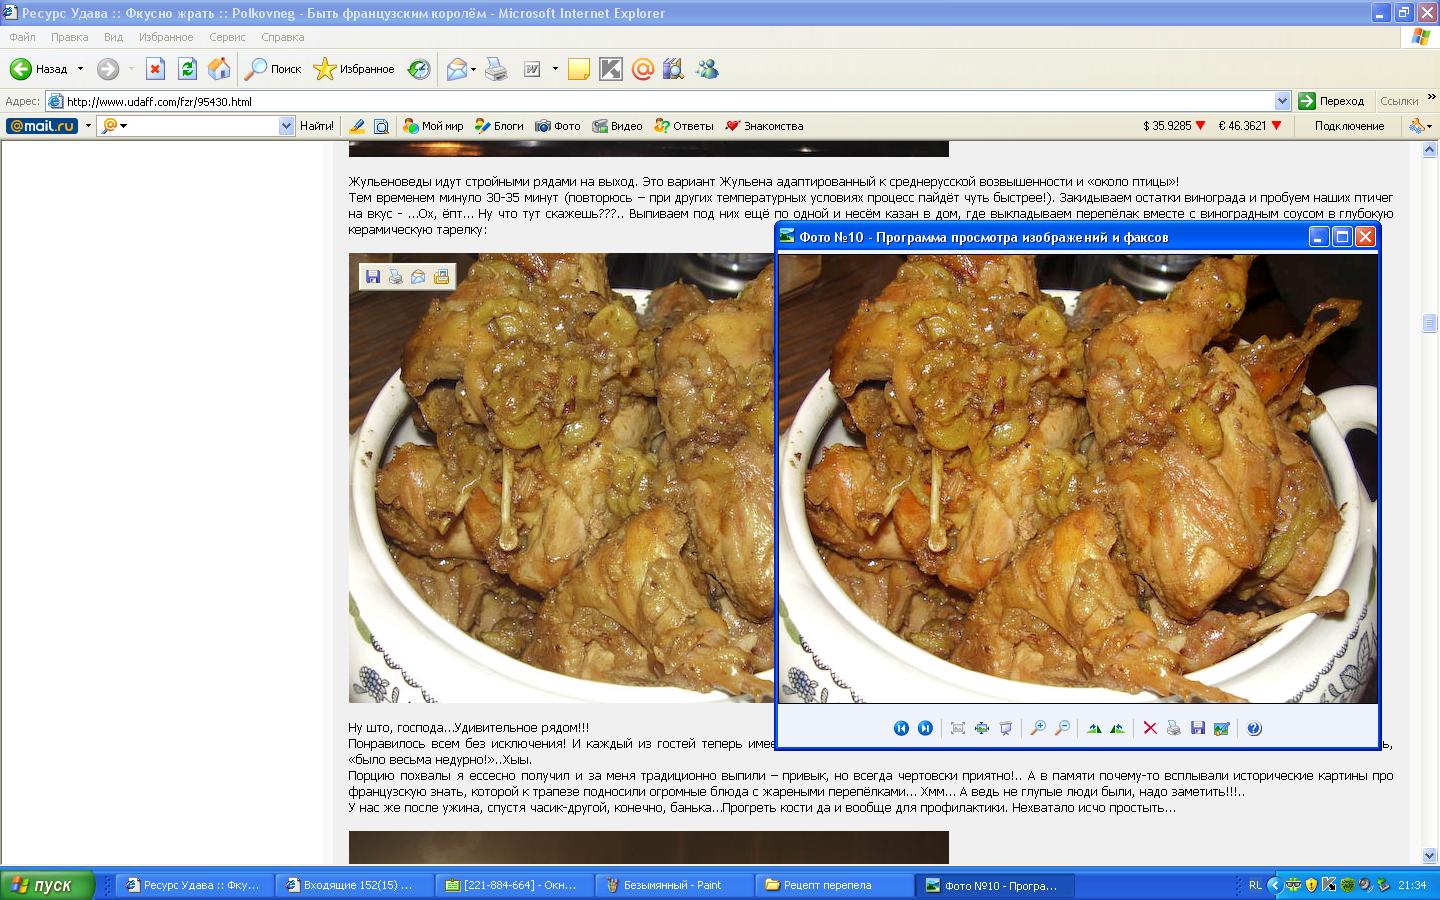The width and height of the screenshot is (1440, 900).
Task: Go to browser home page
Action: [219, 69]
